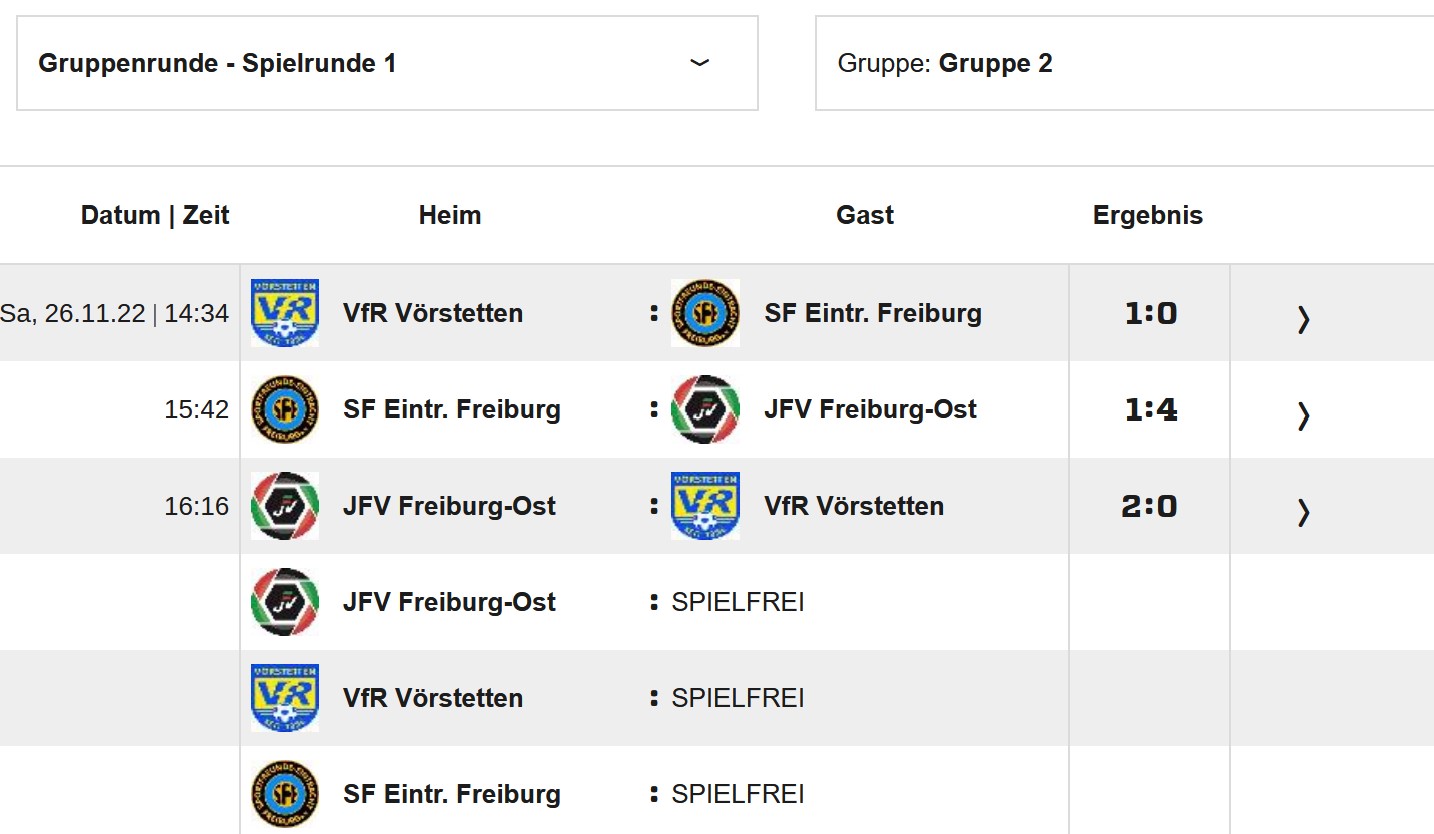Click VfR Vörstetten crest in the 14:34 match
Viewport: 1434px width, 834px height.
pos(285,313)
